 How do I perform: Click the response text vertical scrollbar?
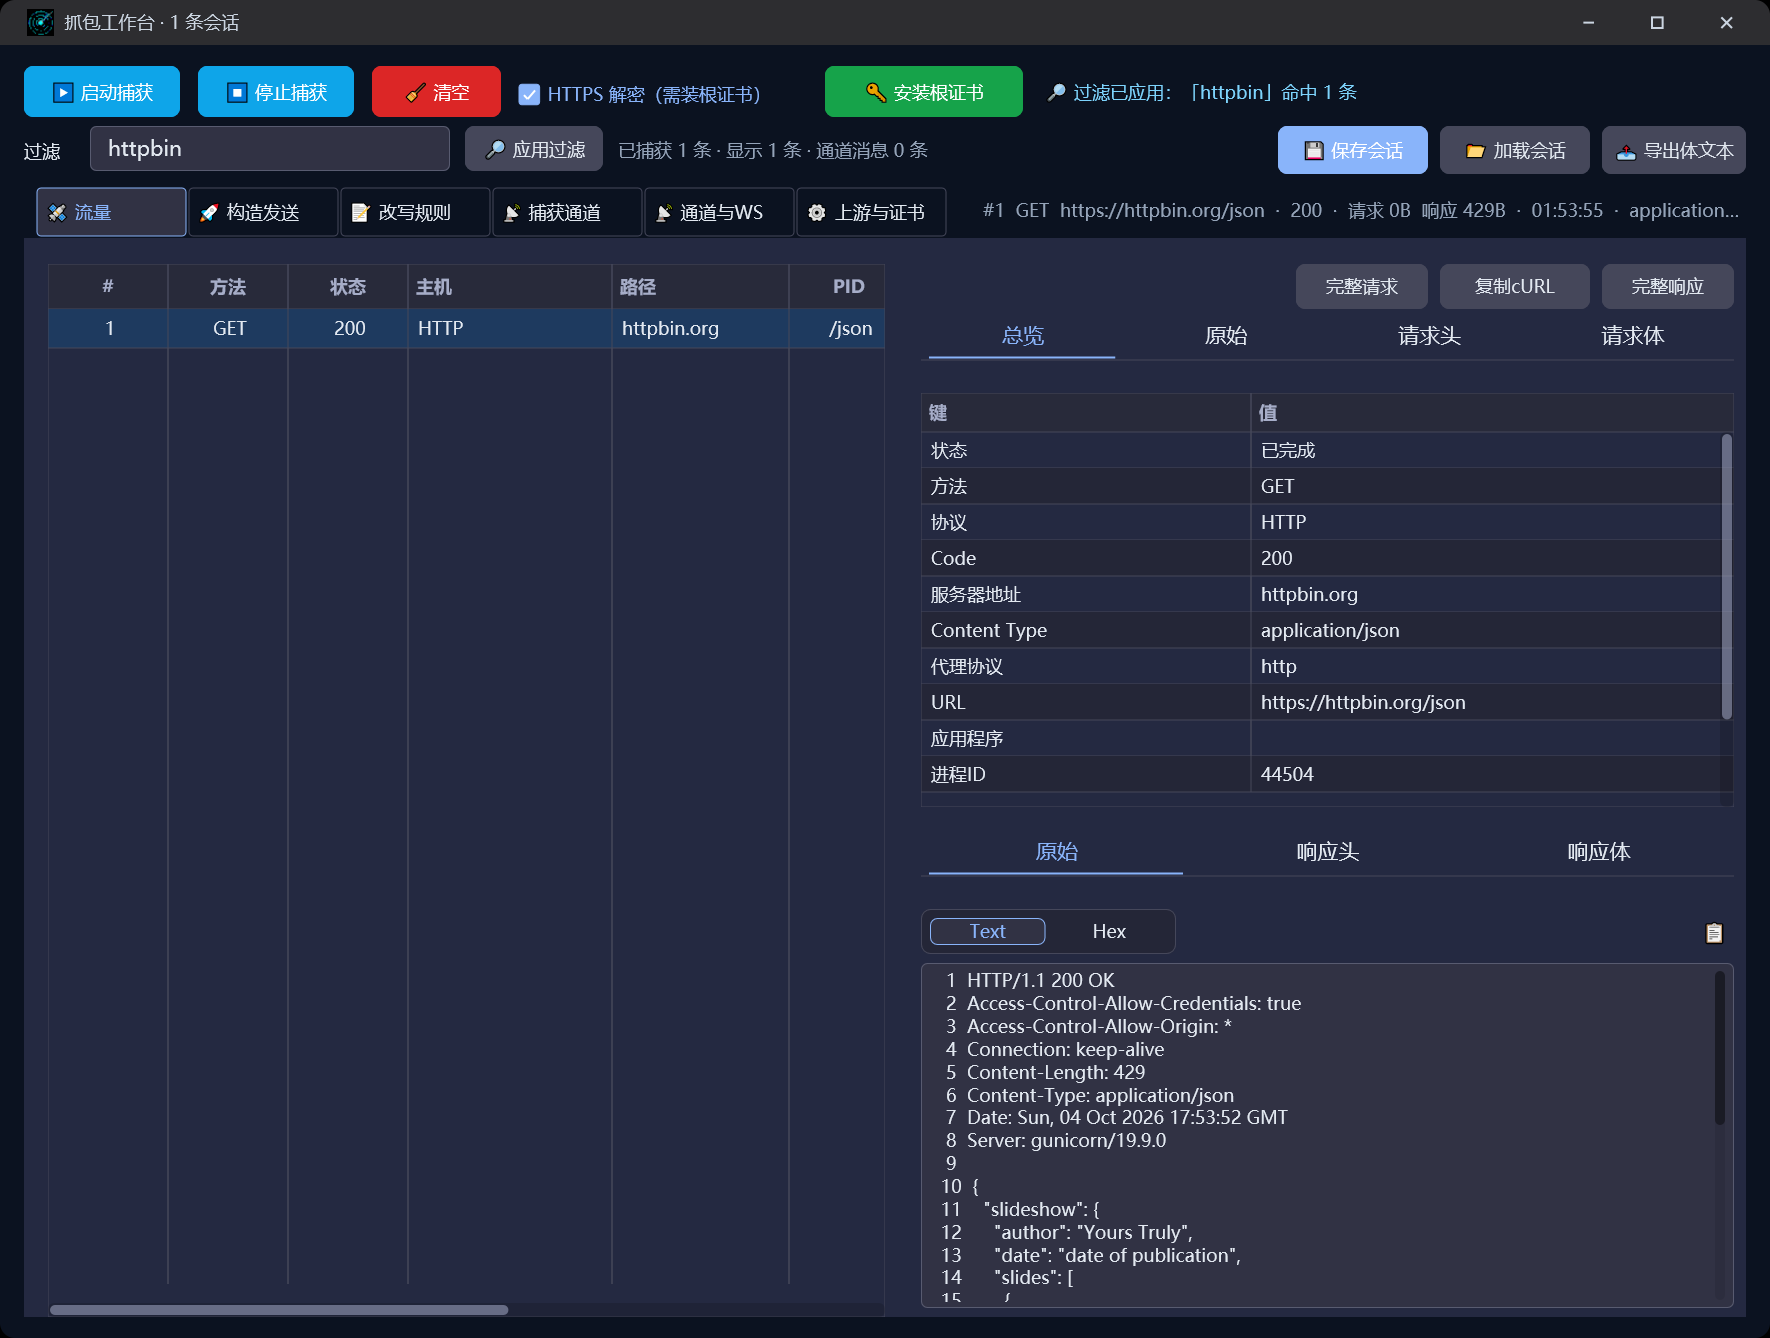pyautogui.click(x=1720, y=1047)
